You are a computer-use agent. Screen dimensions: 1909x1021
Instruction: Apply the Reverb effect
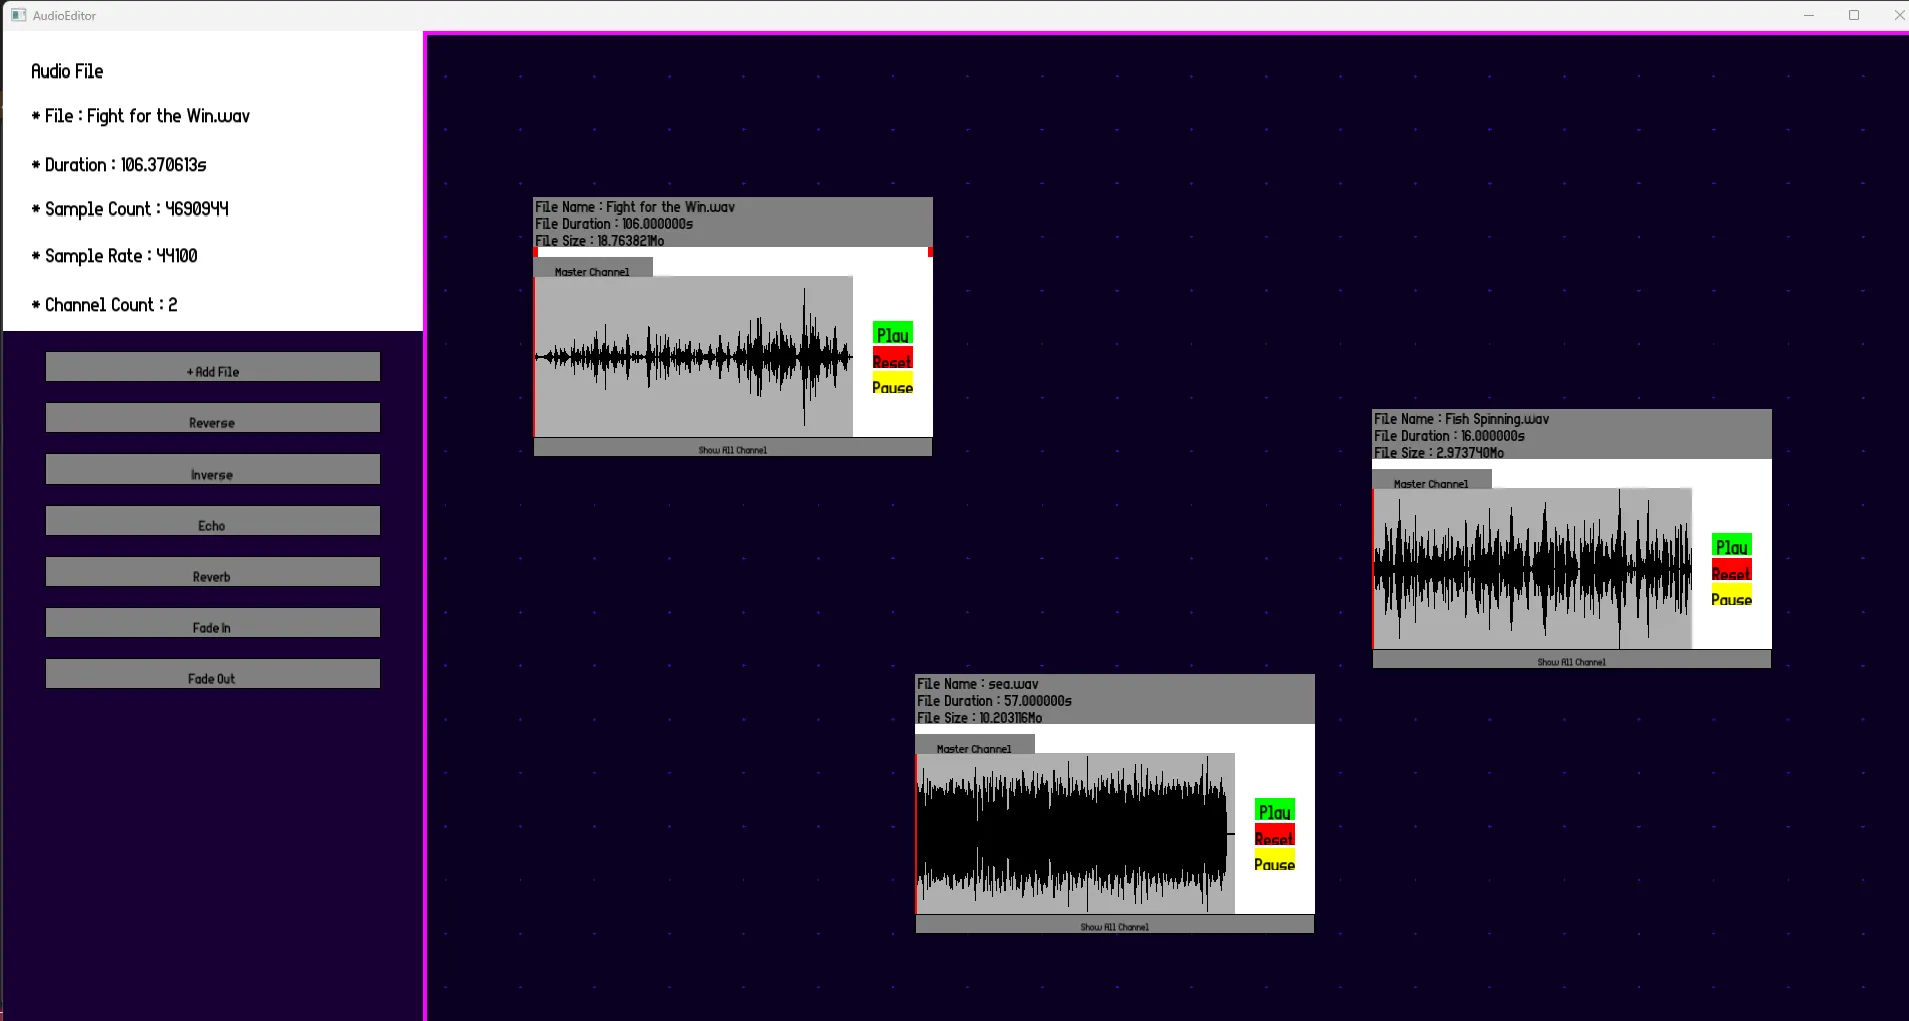[212, 572]
